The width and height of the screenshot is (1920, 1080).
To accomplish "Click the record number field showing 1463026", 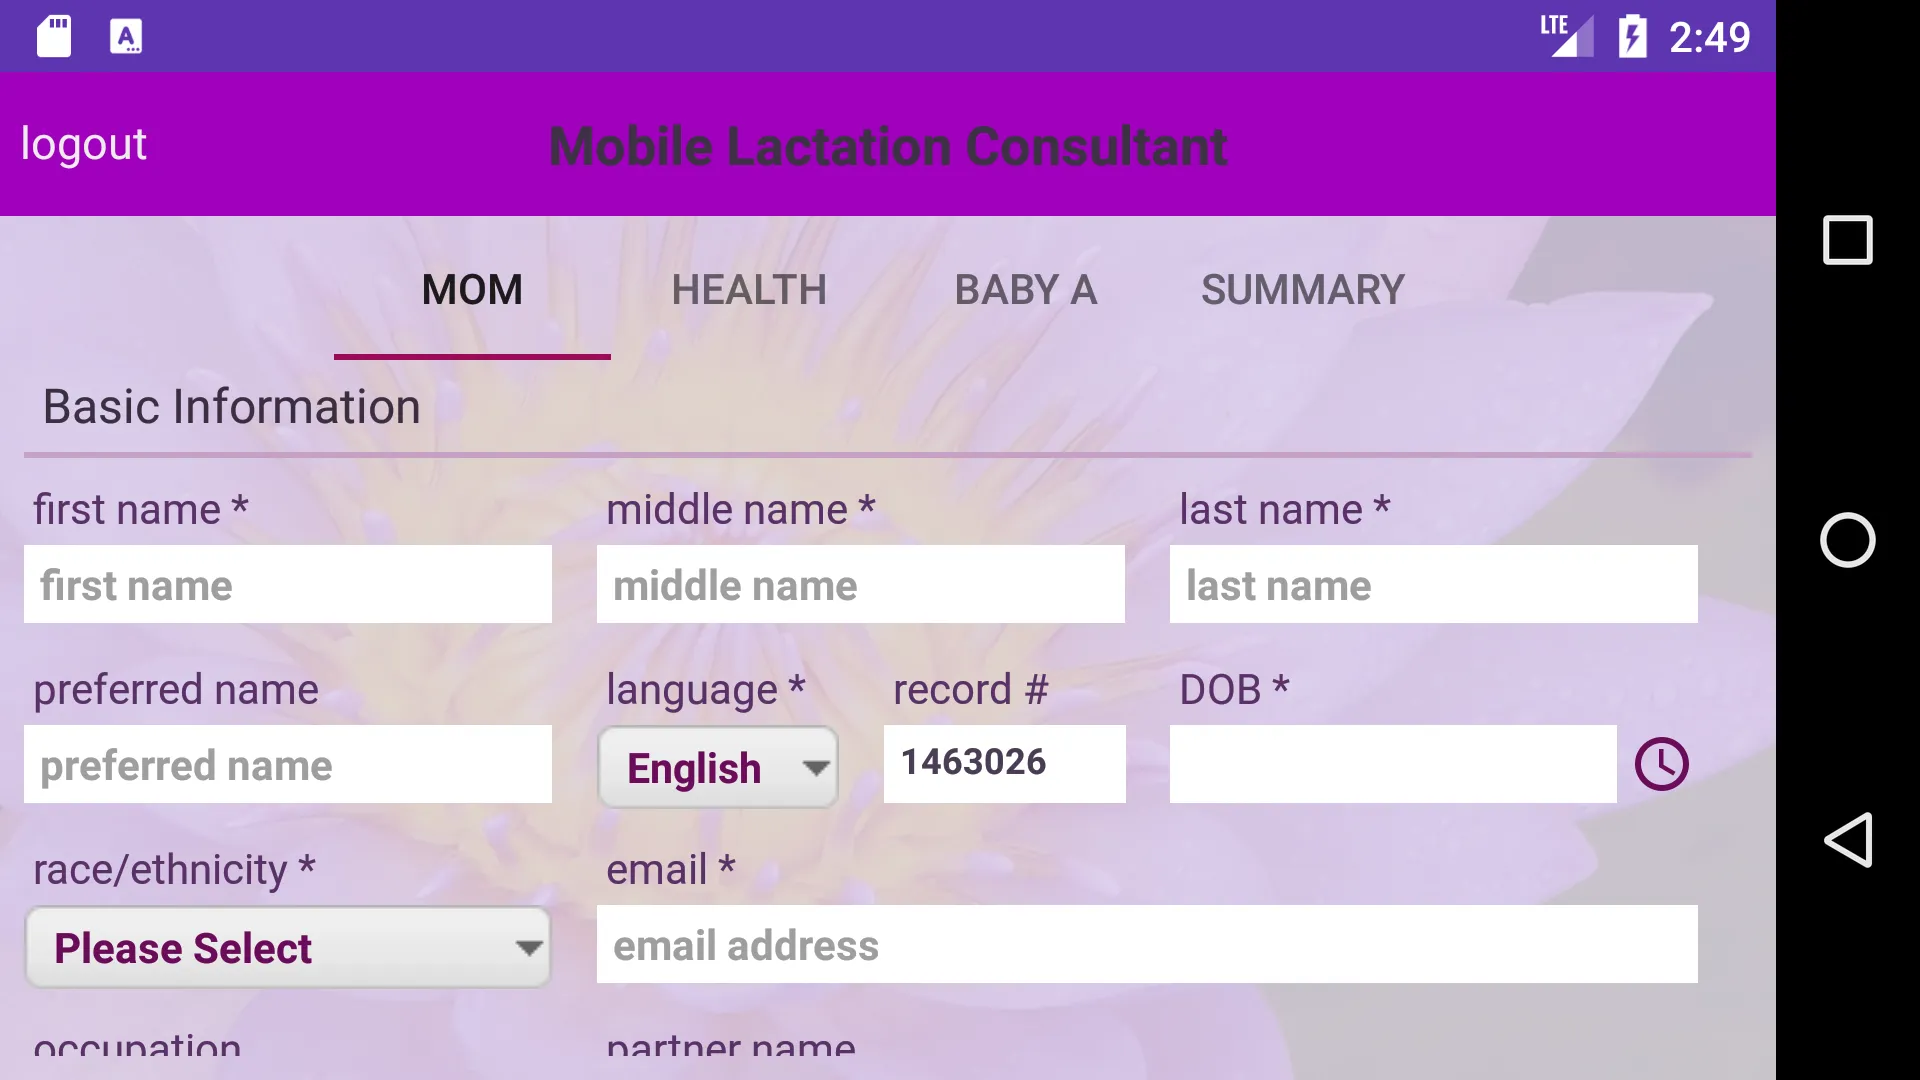I will (1005, 762).
